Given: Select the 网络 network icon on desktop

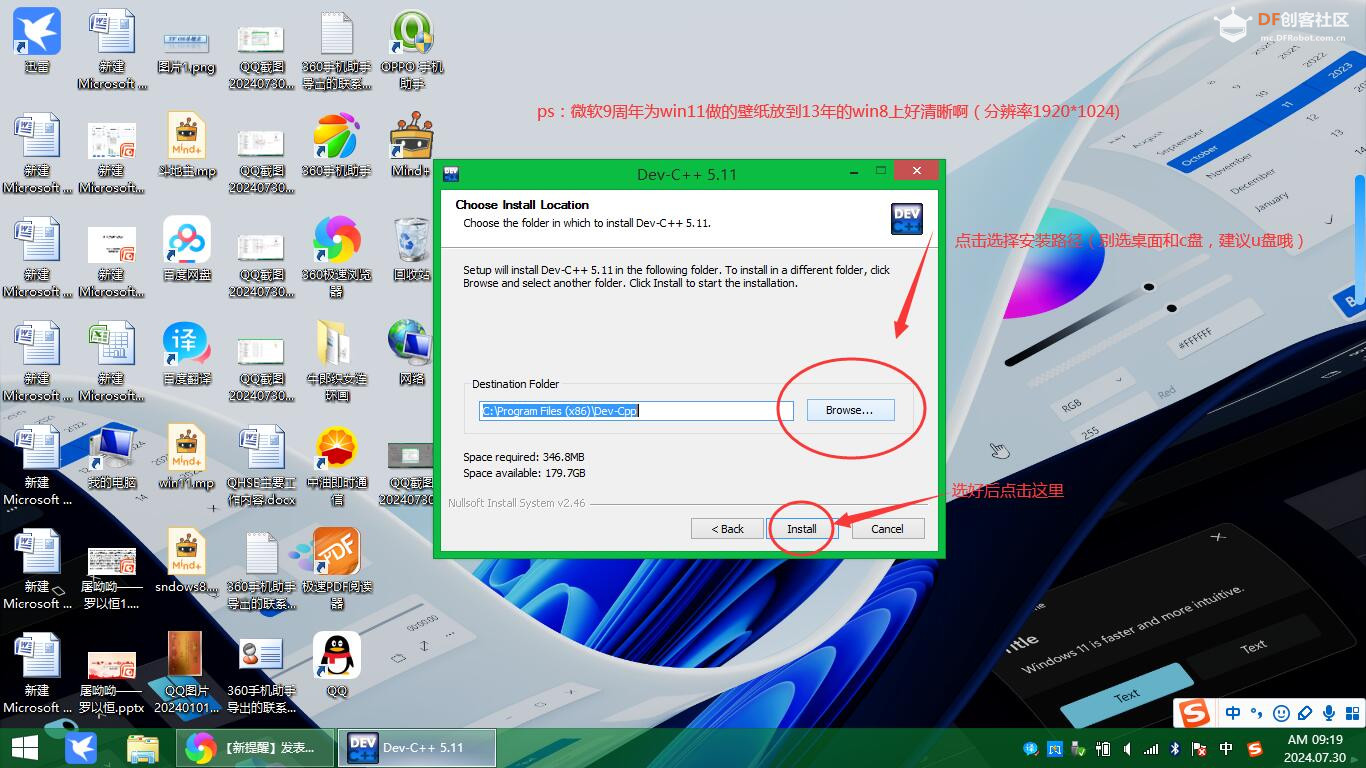Looking at the screenshot, I should point(411,353).
